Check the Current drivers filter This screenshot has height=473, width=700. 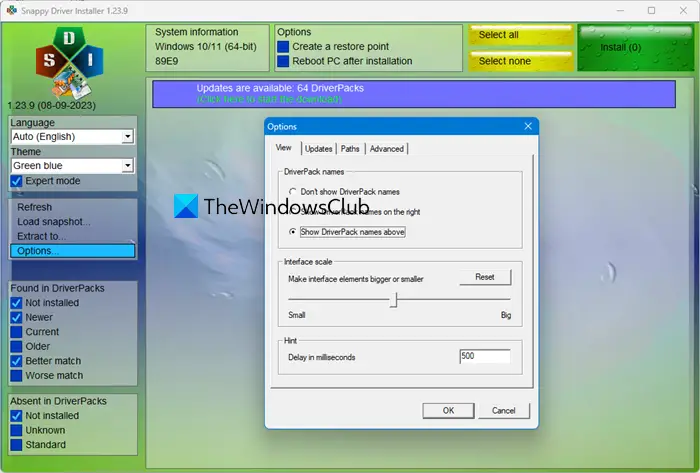tap(16, 332)
